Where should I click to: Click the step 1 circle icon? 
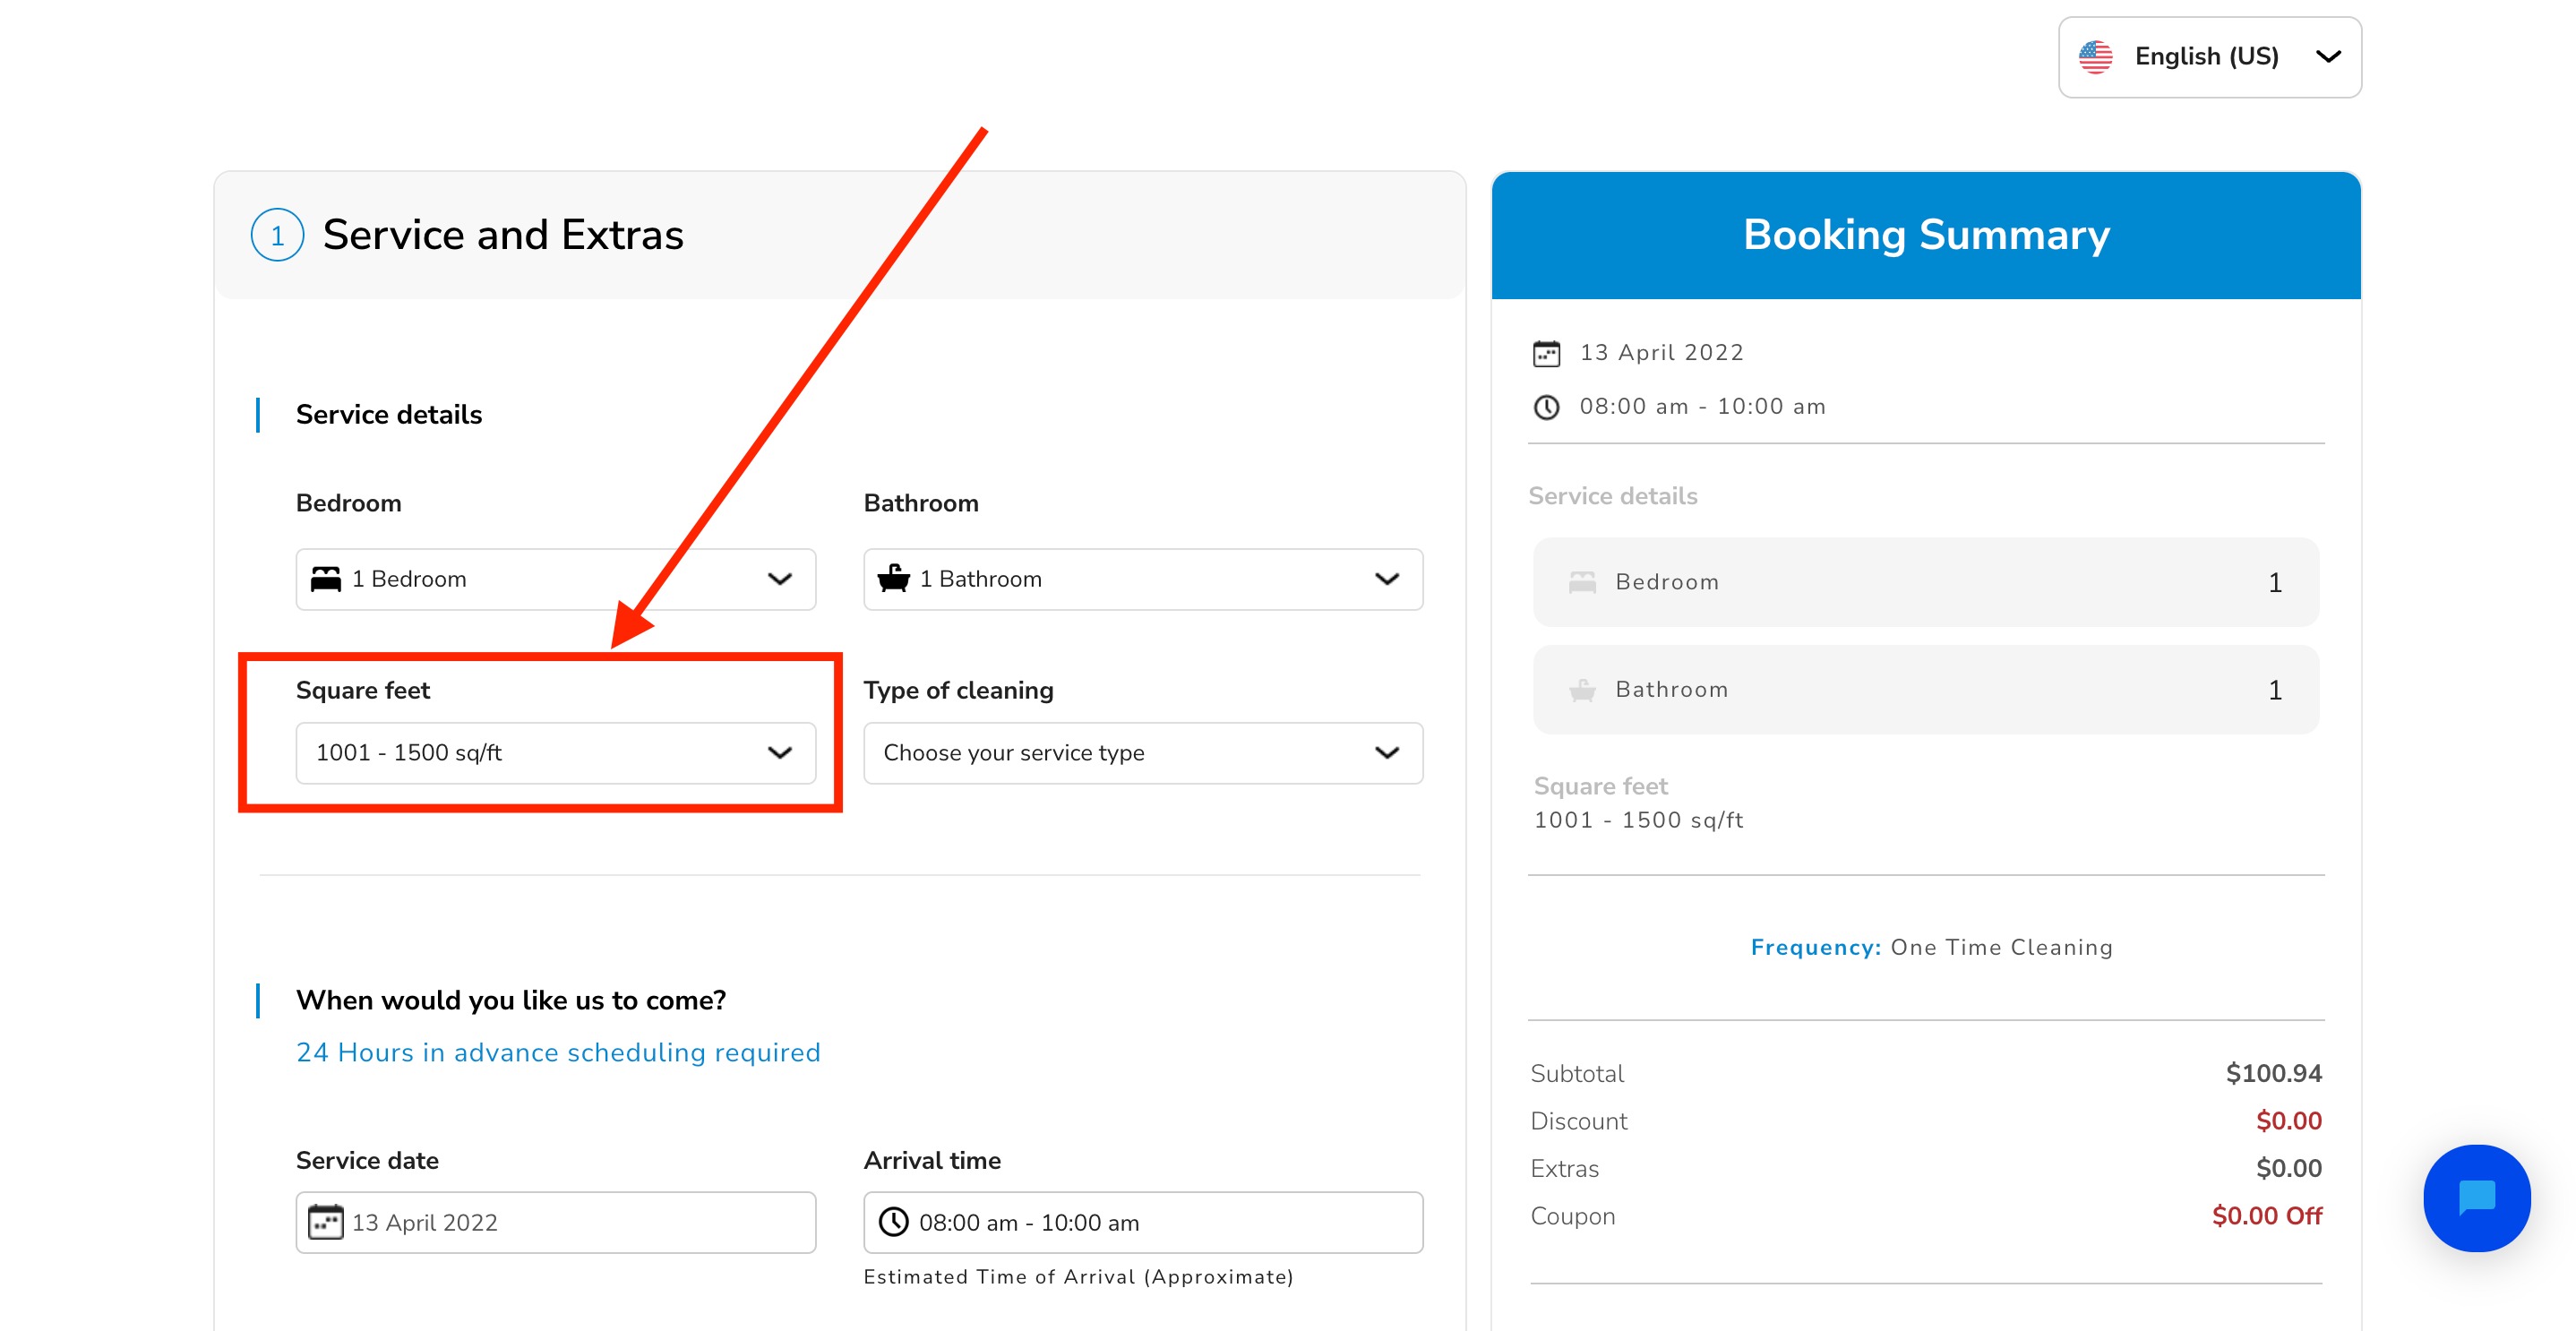[277, 235]
